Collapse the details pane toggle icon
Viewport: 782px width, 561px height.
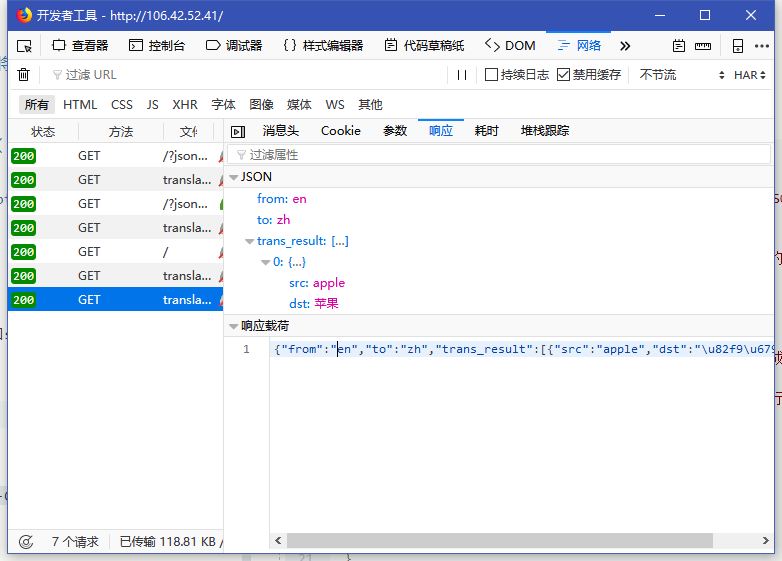point(238,132)
